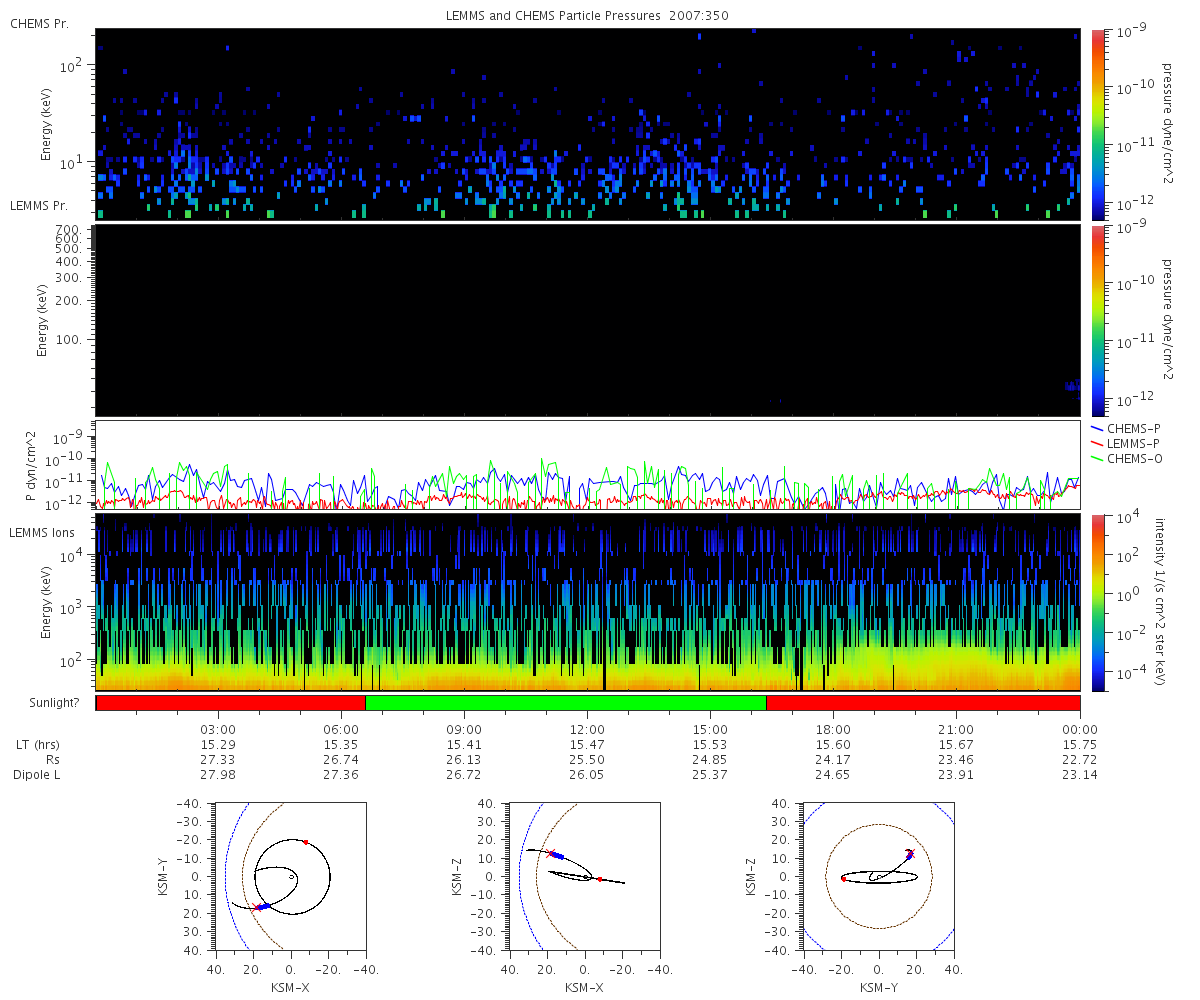Select the pressure line plot panel
Image resolution: width=1200 pixels, height=1000 pixels.
pos(588,465)
